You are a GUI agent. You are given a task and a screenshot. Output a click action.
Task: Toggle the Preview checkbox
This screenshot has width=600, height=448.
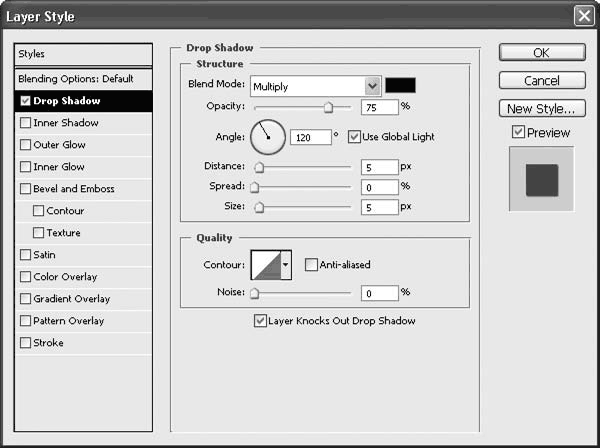click(x=517, y=132)
